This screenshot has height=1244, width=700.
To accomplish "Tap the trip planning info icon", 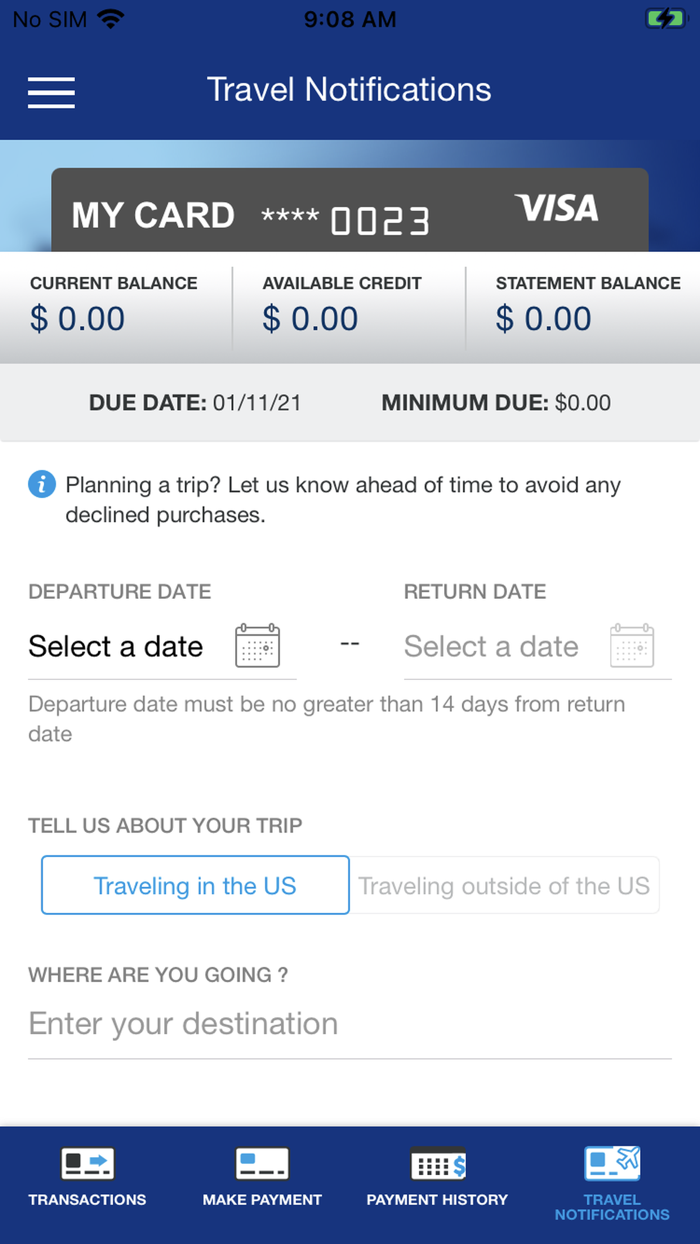I will 39,485.
